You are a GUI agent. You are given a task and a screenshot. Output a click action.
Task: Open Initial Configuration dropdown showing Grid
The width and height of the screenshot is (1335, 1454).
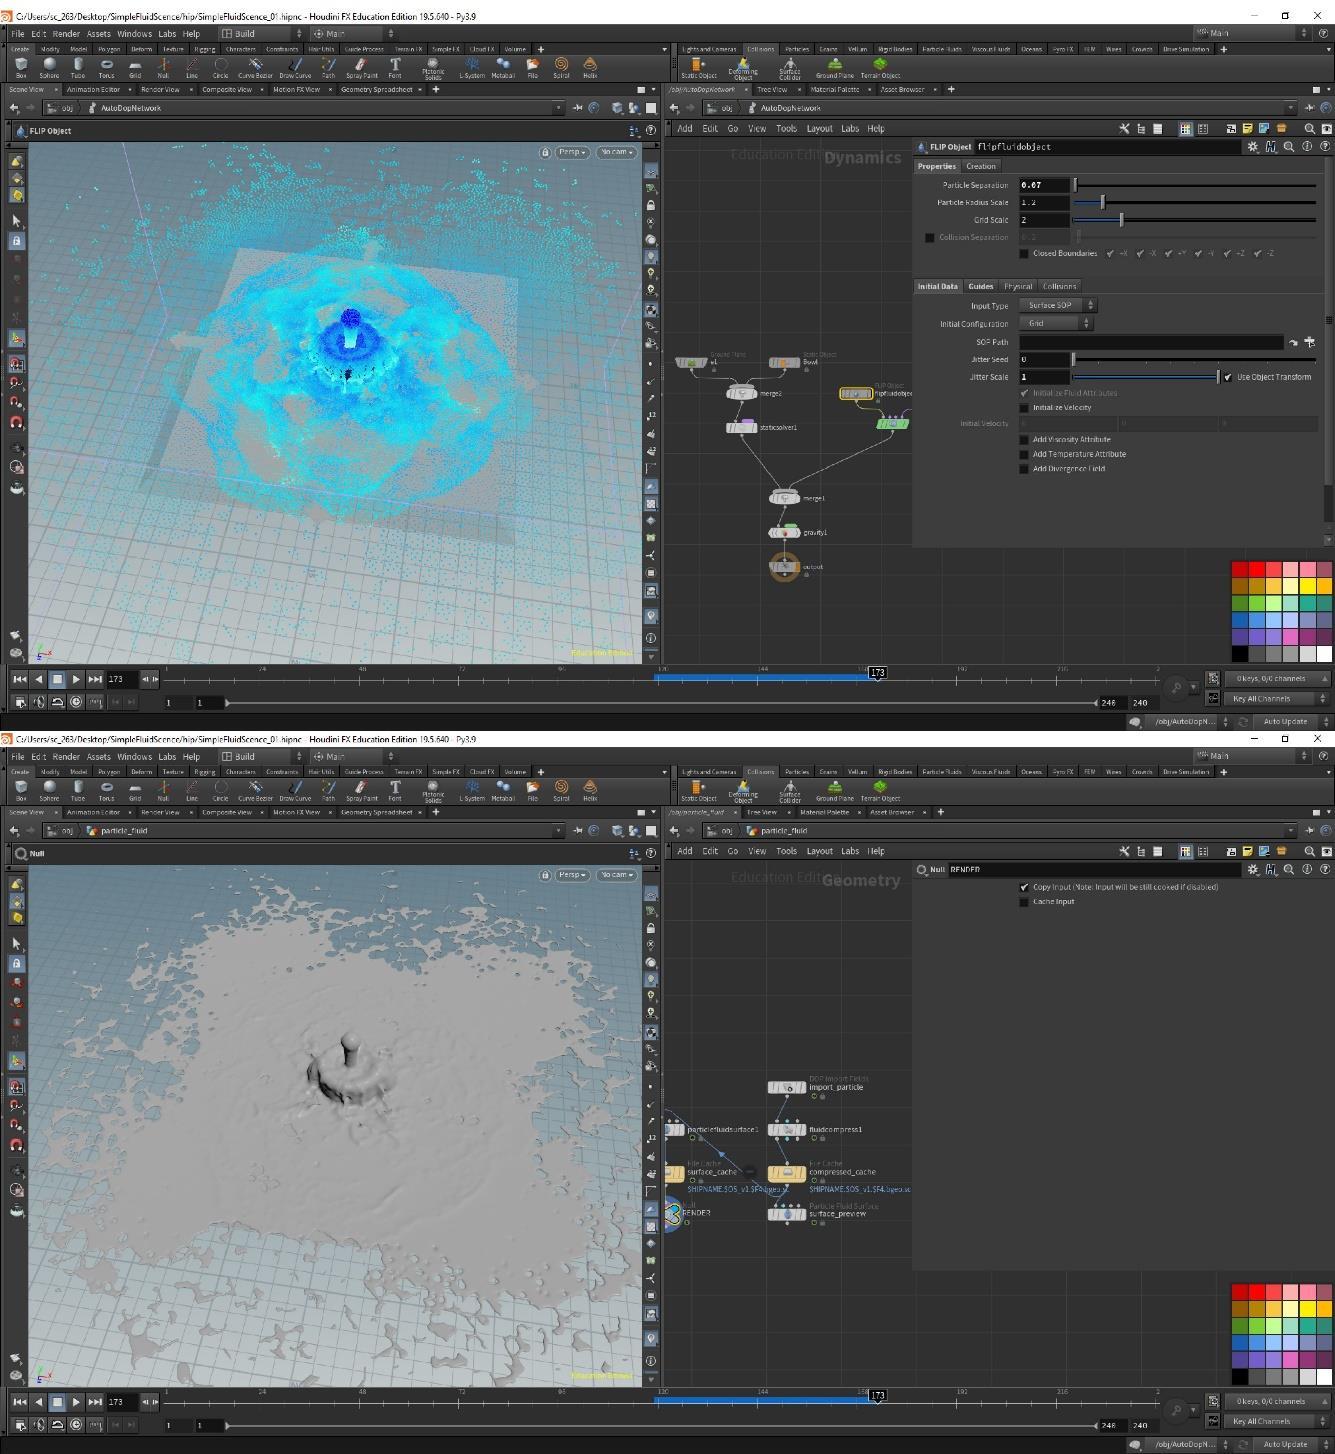[x=1056, y=323]
